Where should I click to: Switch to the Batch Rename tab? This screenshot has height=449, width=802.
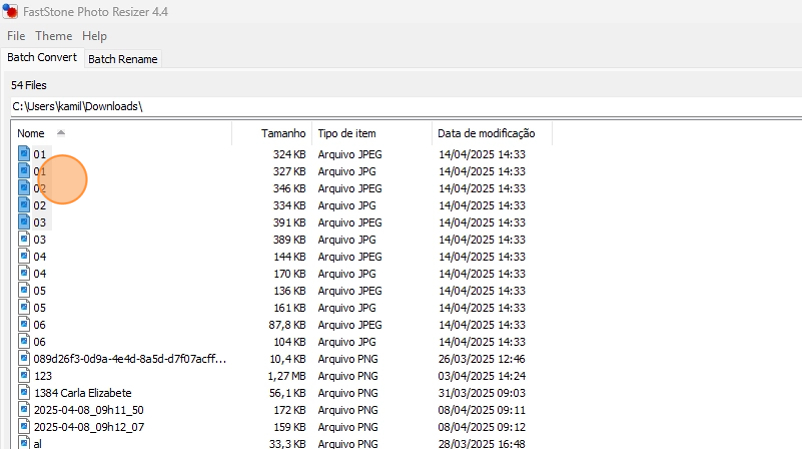[123, 59]
